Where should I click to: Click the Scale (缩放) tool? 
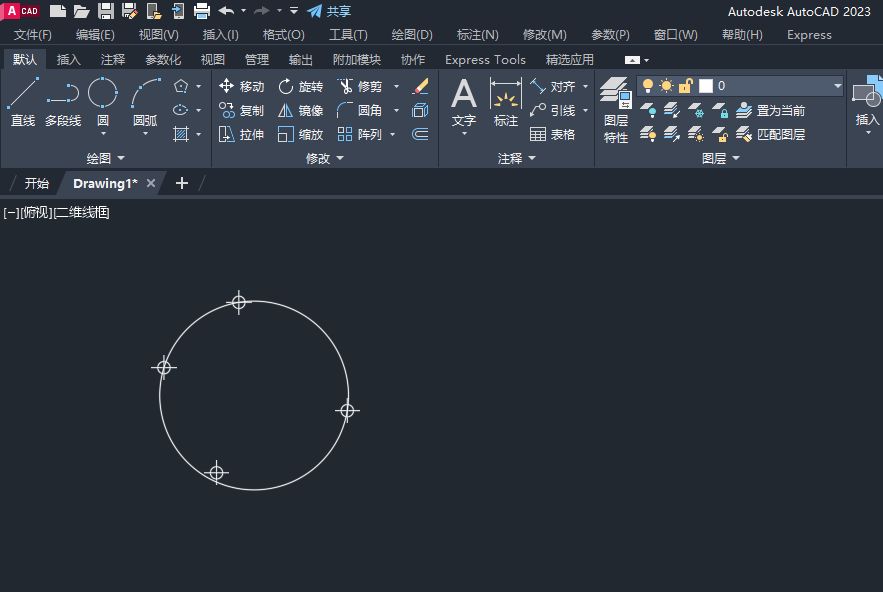pos(301,134)
